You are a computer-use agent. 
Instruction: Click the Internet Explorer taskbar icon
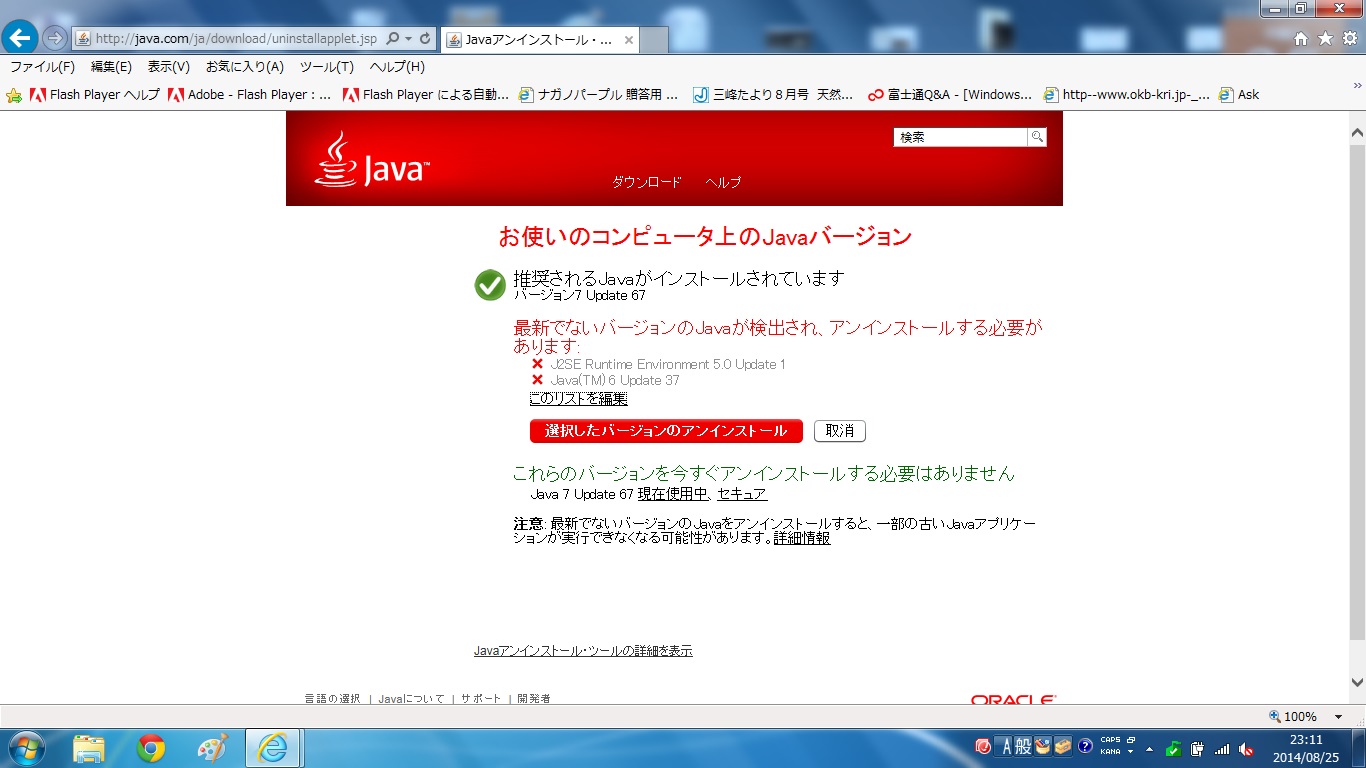pyautogui.click(x=272, y=748)
